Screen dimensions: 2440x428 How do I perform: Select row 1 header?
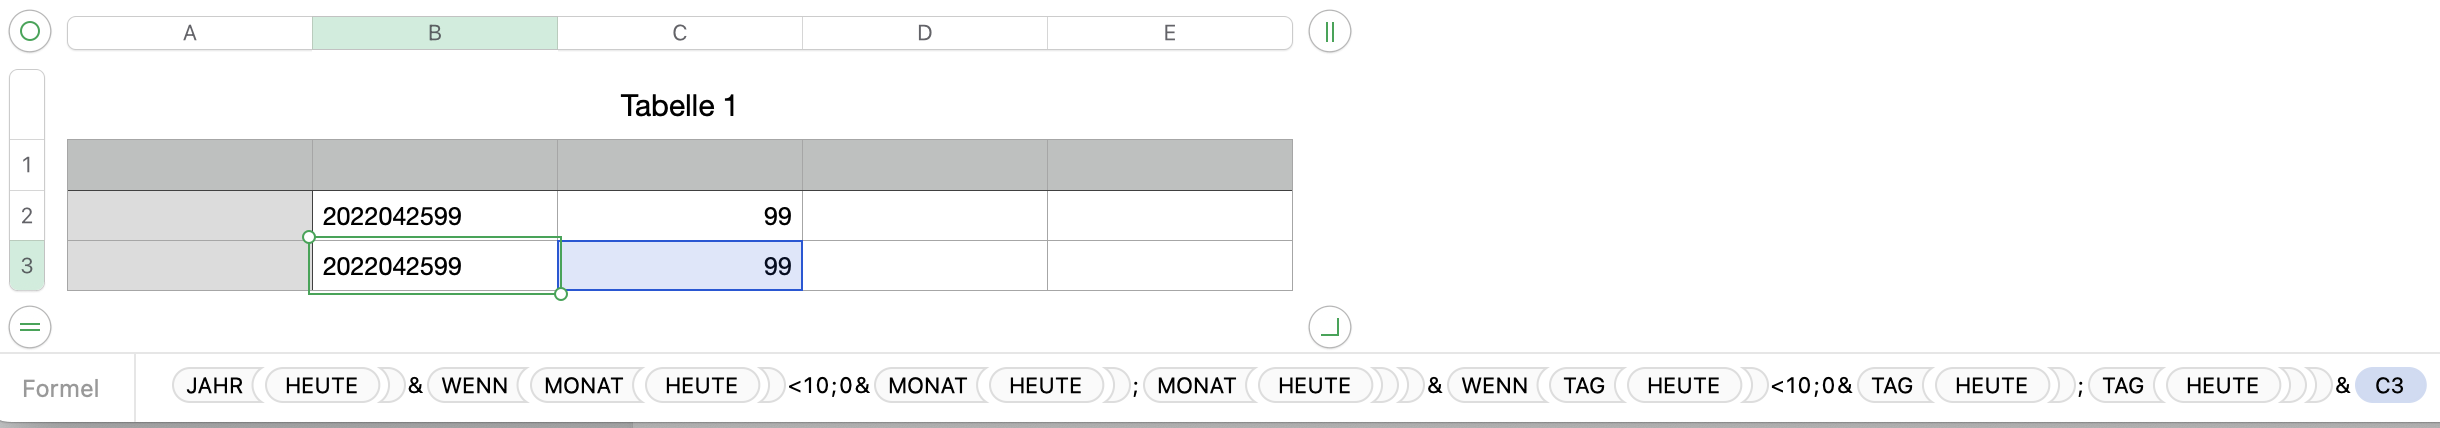pos(27,165)
